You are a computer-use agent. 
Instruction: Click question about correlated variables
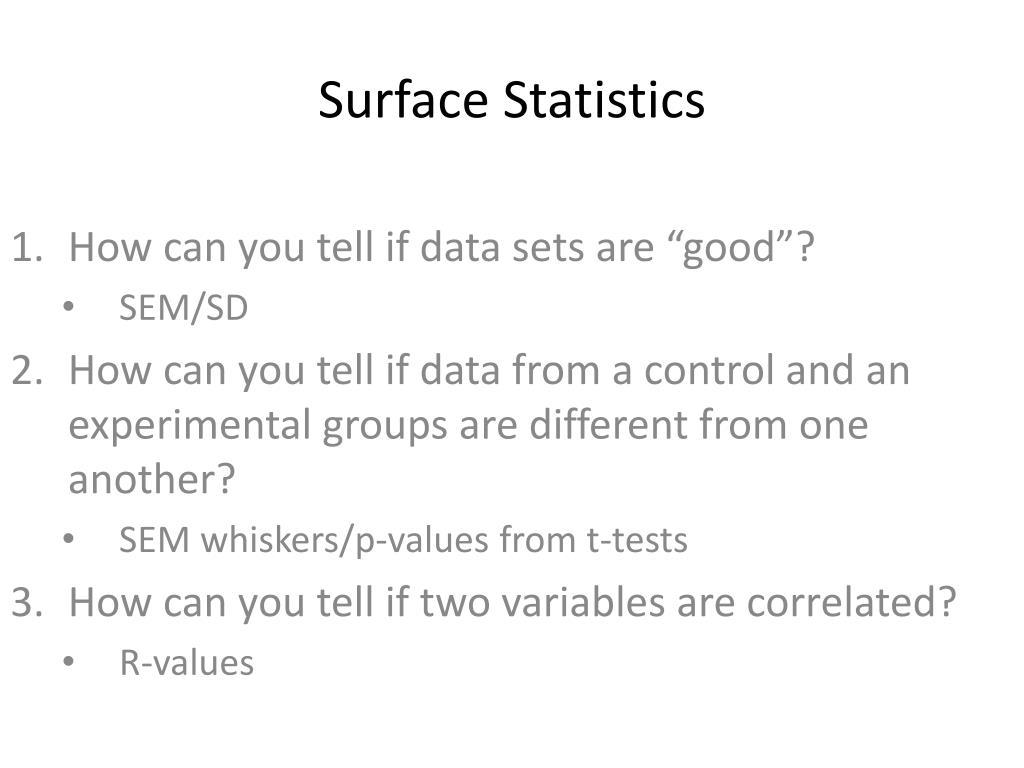tap(512, 603)
